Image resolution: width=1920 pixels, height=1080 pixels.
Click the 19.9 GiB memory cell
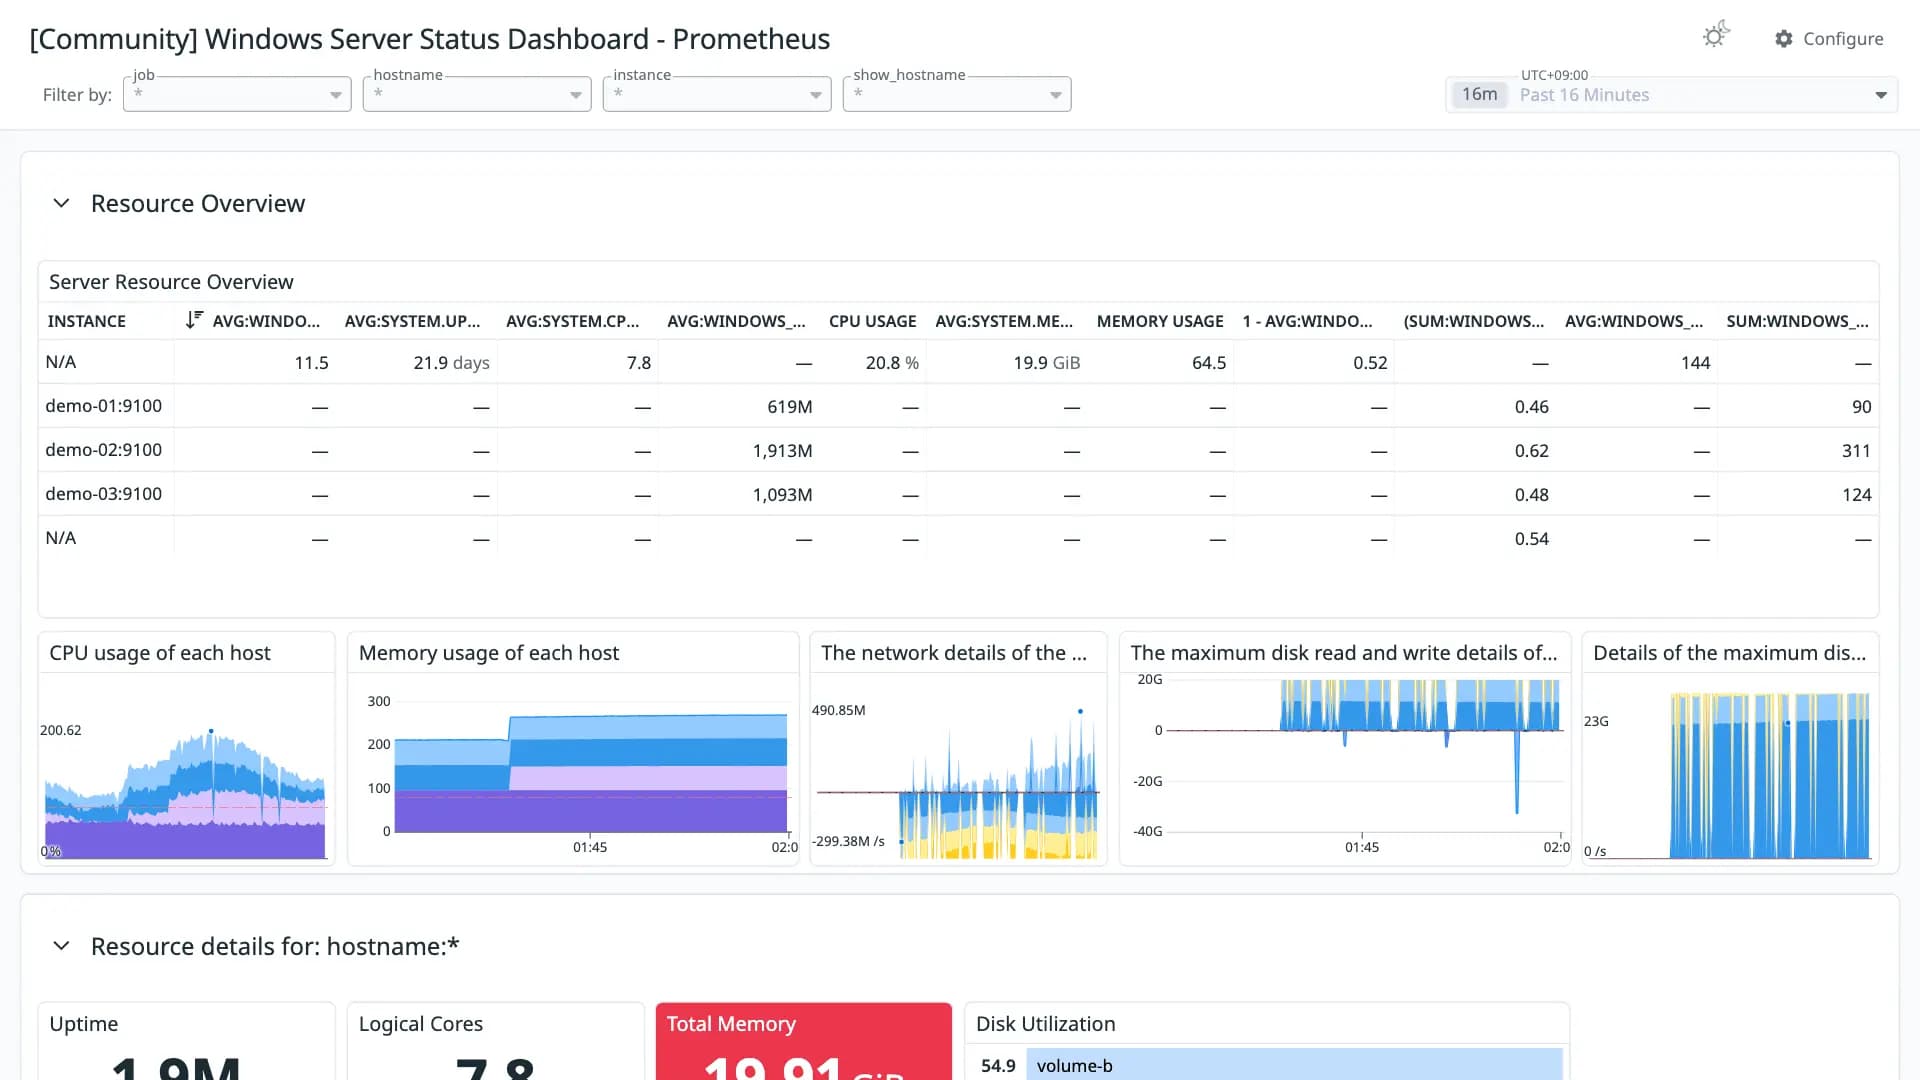point(1046,362)
